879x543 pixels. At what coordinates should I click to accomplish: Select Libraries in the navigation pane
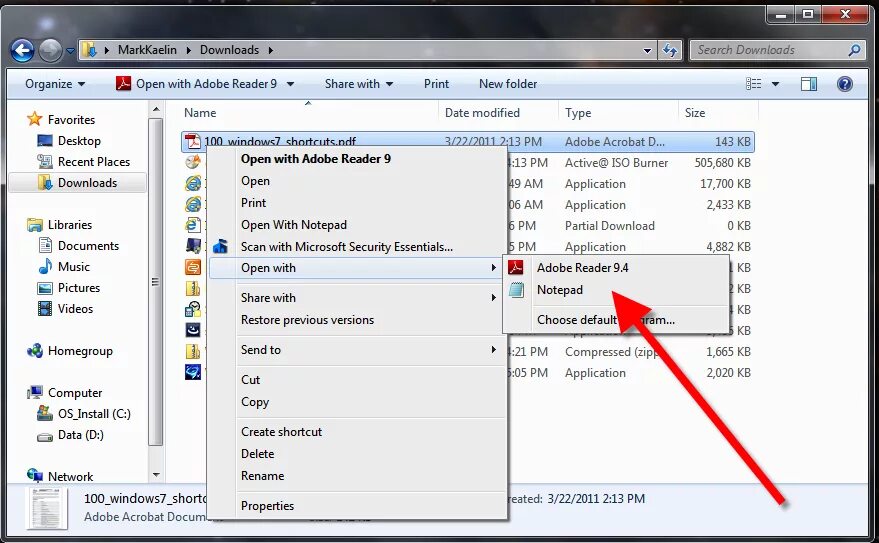pyautogui.click(x=70, y=225)
